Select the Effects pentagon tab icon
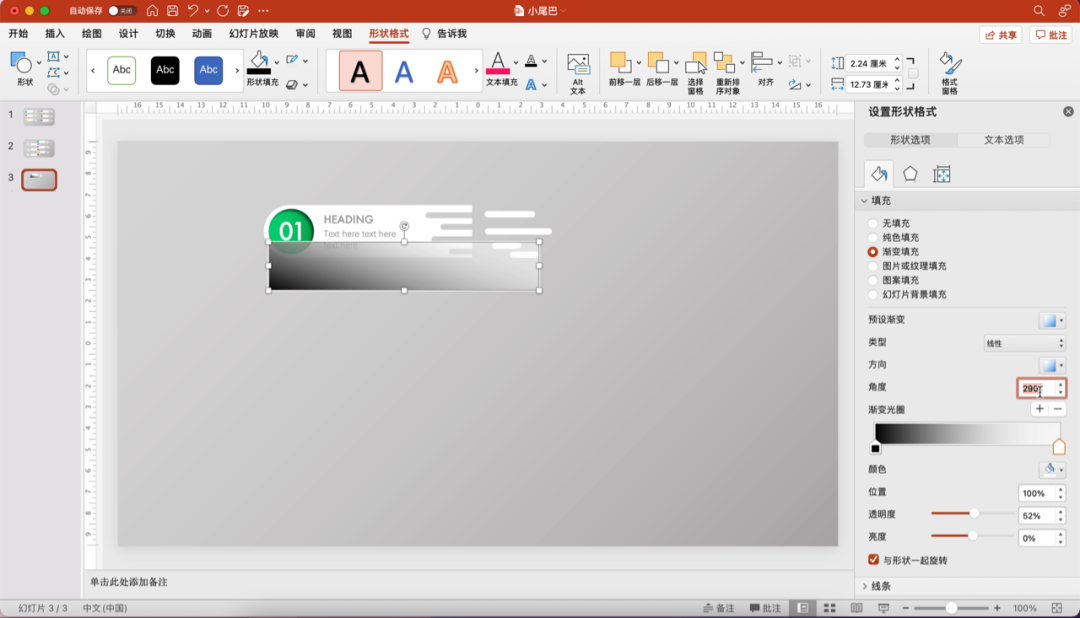 [x=910, y=174]
